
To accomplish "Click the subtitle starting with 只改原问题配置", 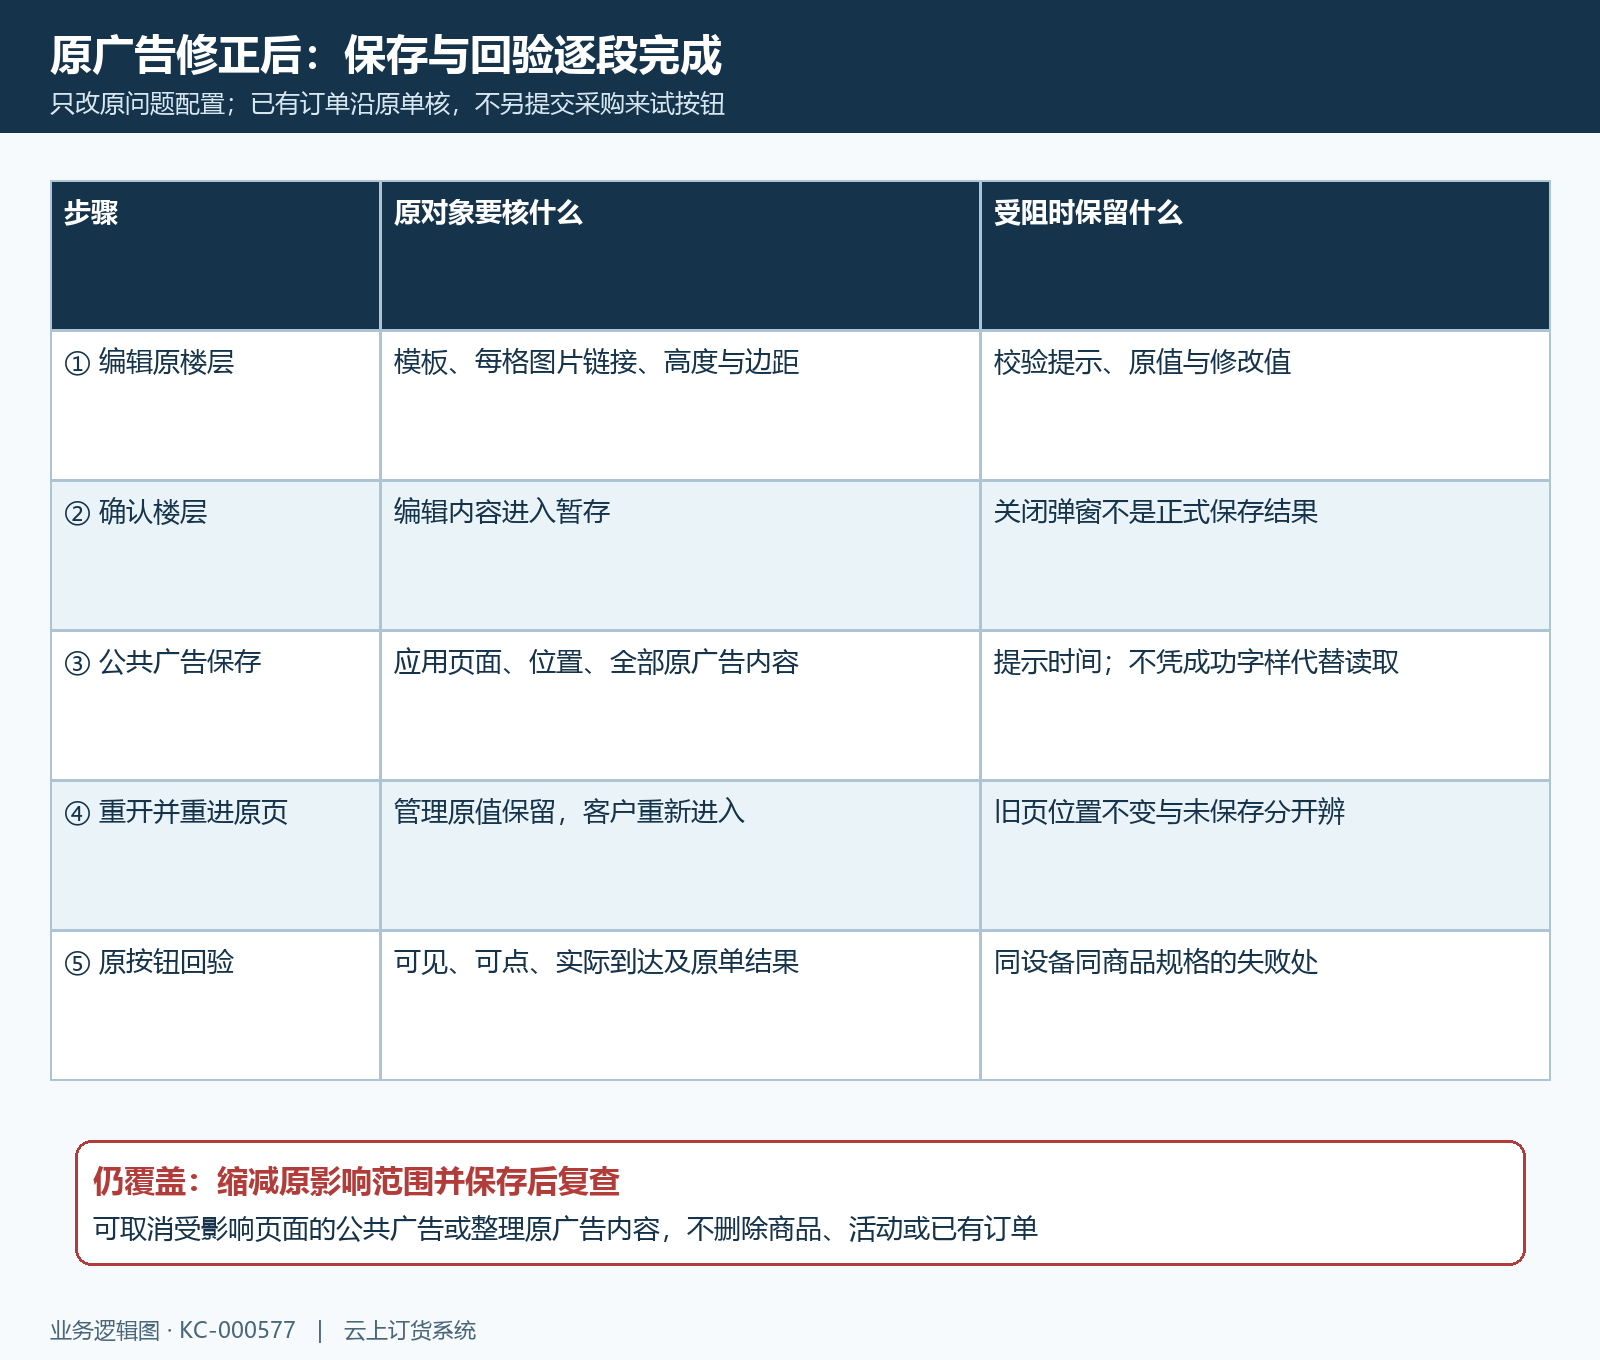I will [x=388, y=104].
